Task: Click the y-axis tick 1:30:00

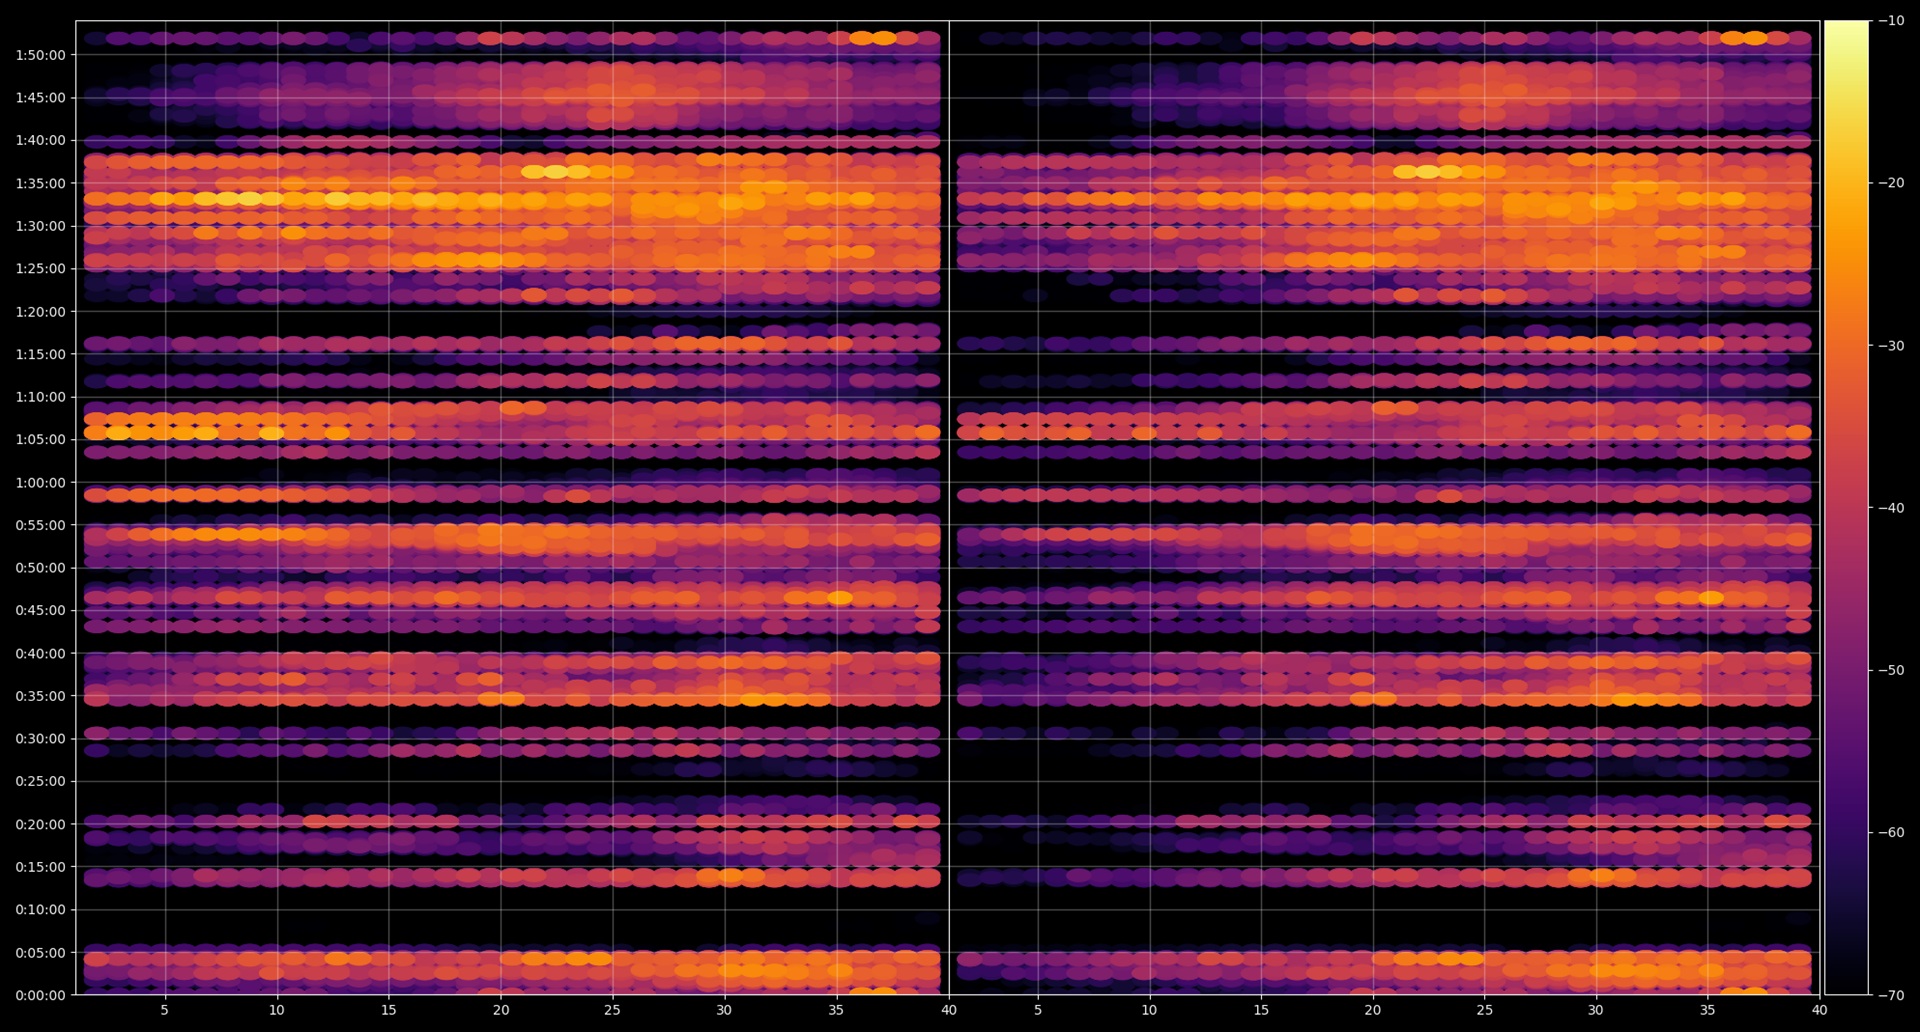Action: pyautogui.click(x=40, y=226)
